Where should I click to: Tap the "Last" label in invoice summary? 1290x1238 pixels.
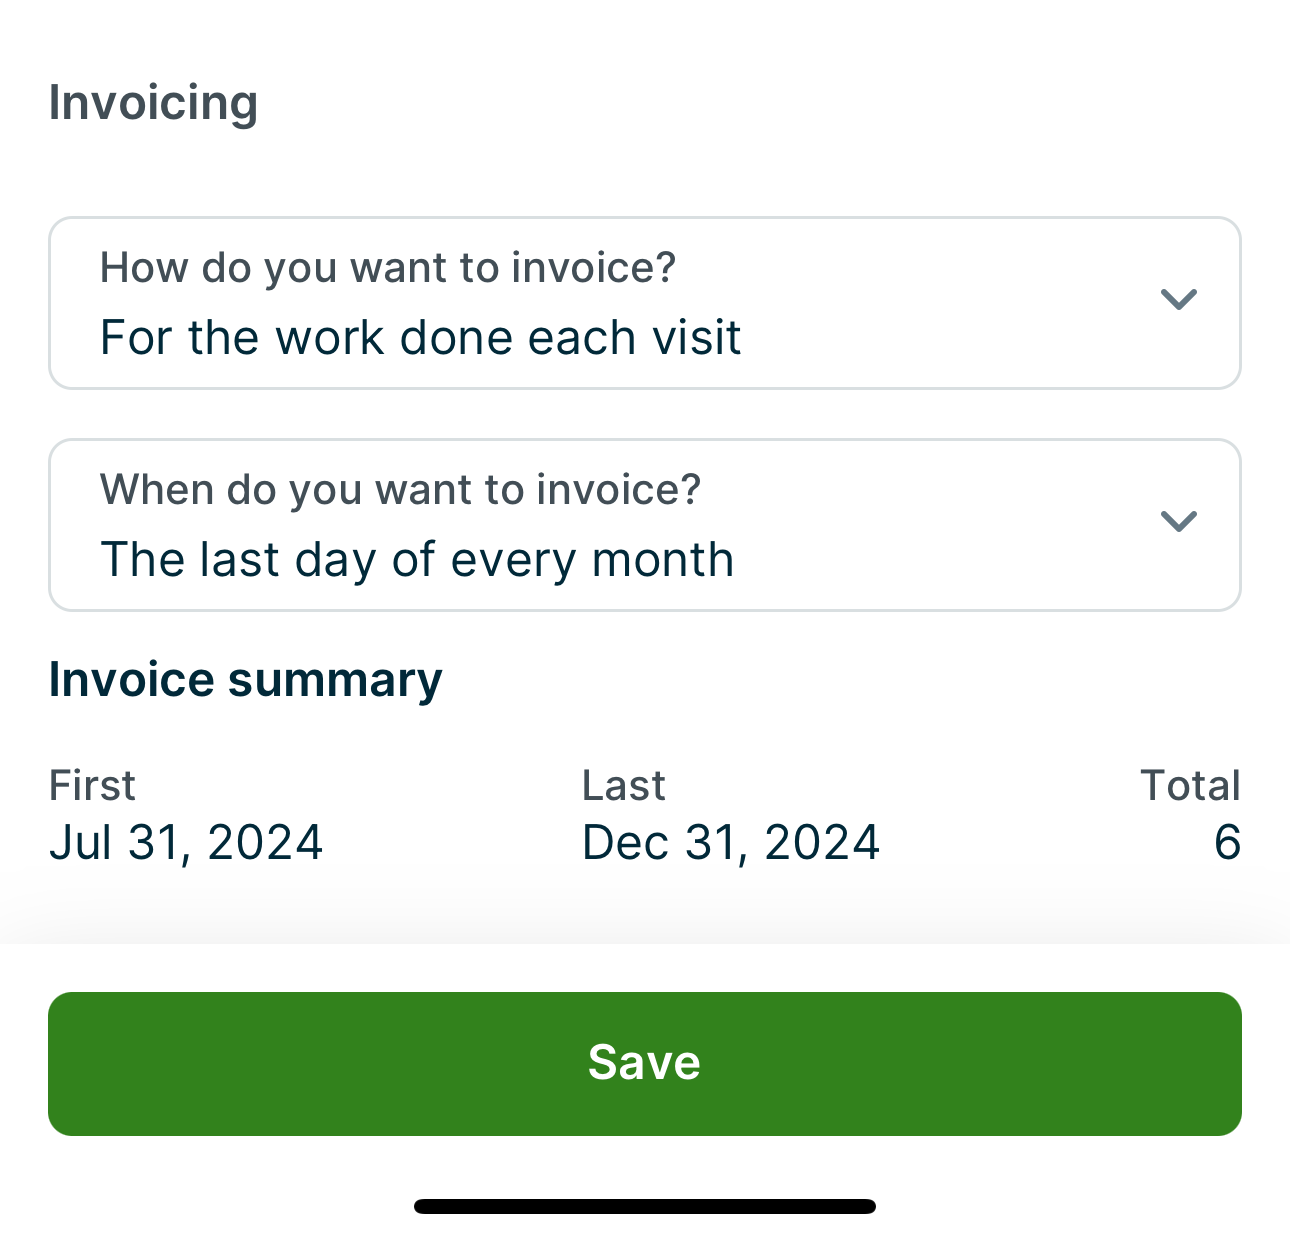pyautogui.click(x=623, y=786)
